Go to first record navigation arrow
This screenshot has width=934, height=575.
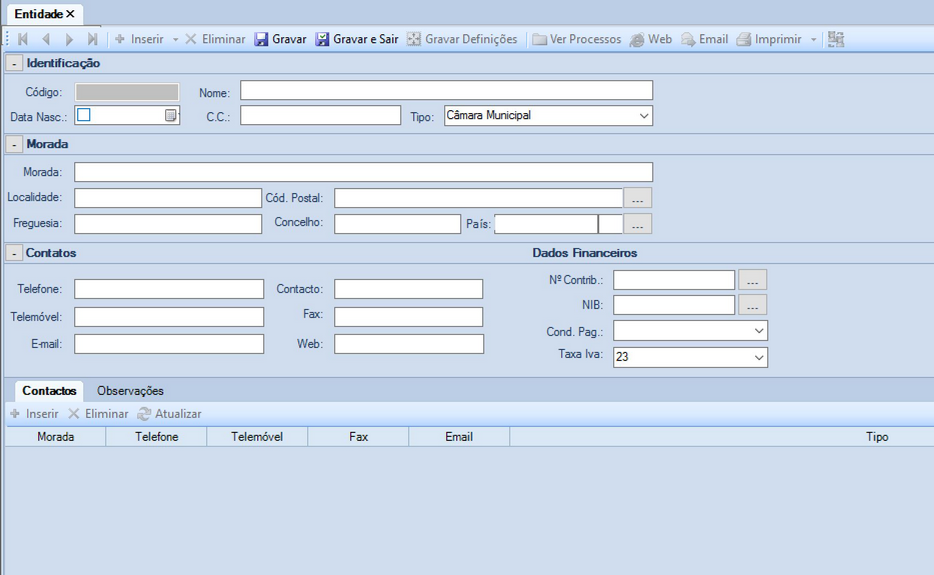tap(23, 39)
